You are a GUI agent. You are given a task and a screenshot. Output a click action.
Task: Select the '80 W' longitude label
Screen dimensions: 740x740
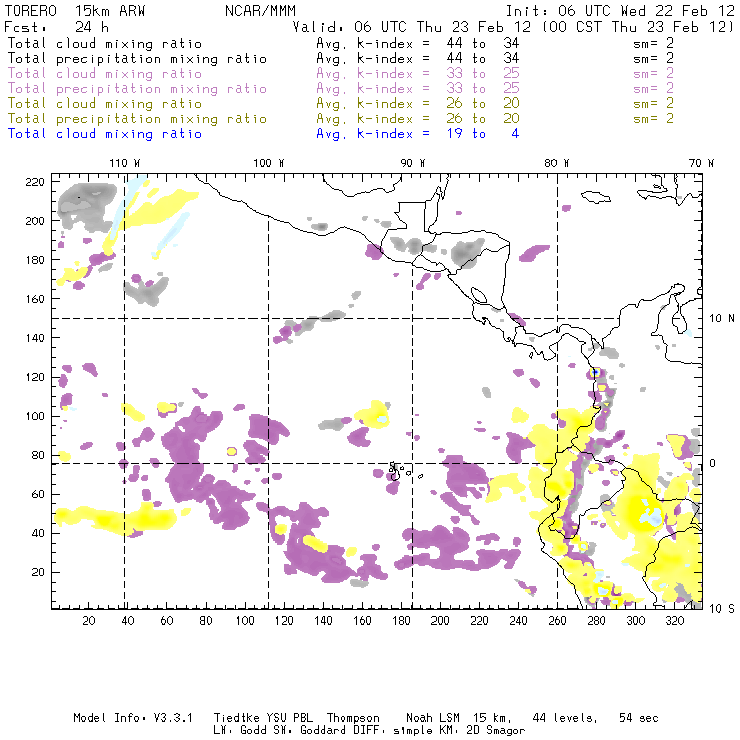point(556,163)
